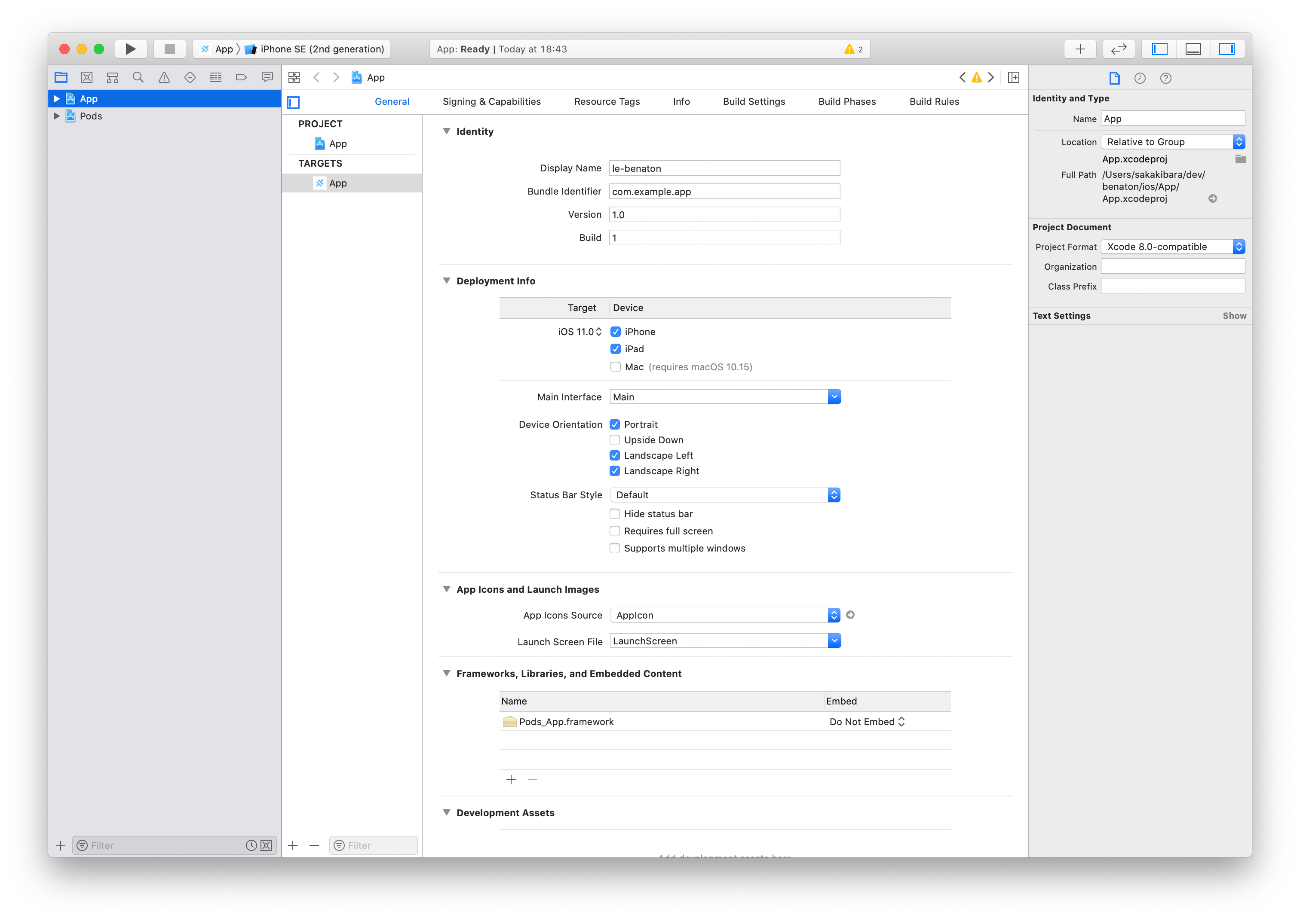Change the iOS 11.0 deployment target
This screenshot has width=1300, height=921.
[x=580, y=332]
